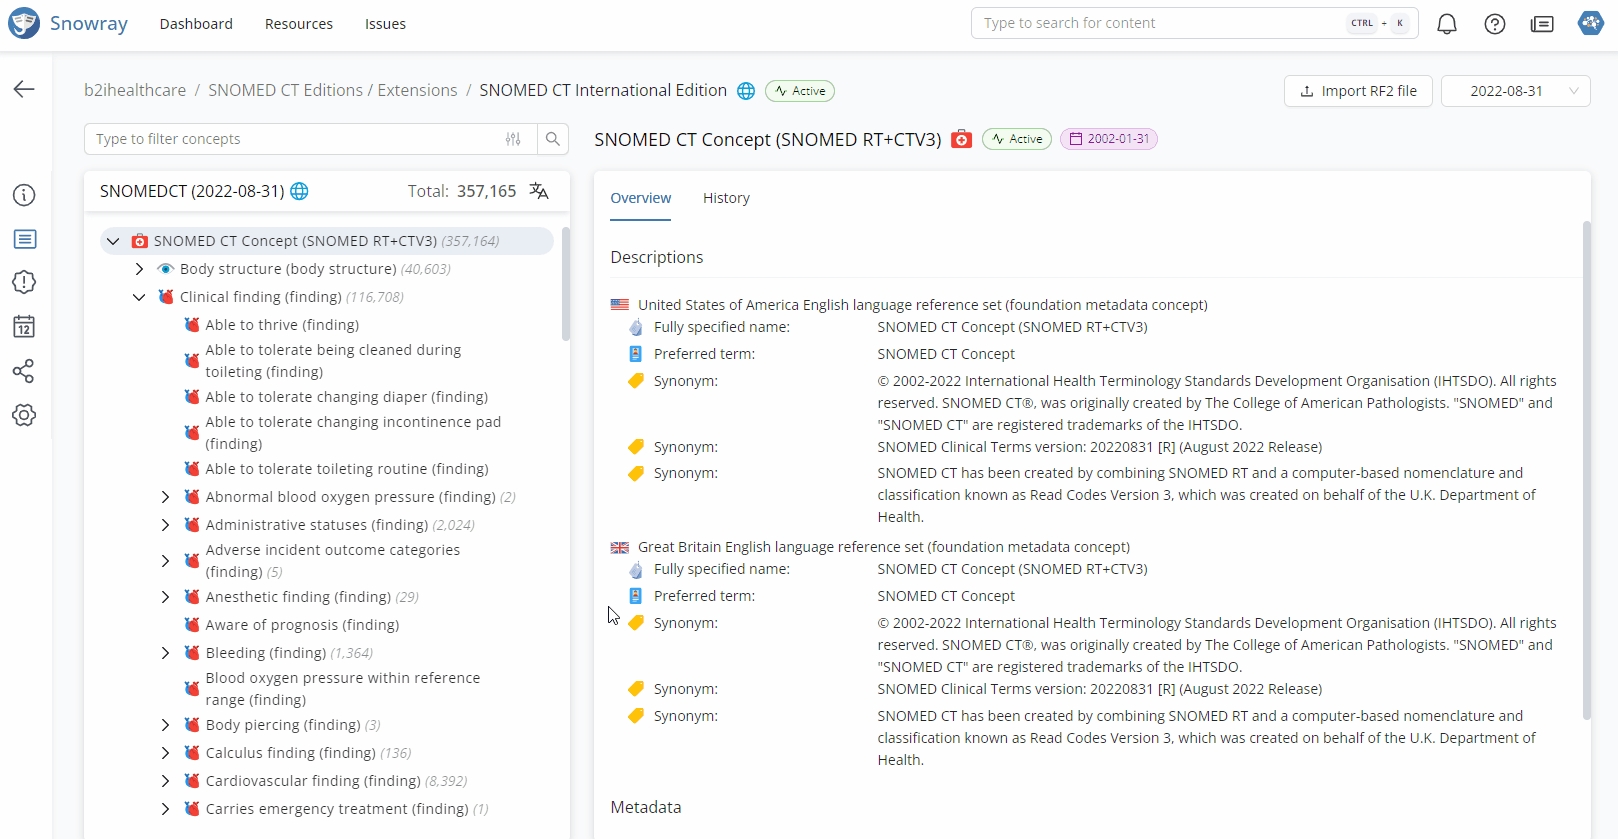Click the concept search magnifier icon
This screenshot has width=1618, height=839.
[x=552, y=139]
